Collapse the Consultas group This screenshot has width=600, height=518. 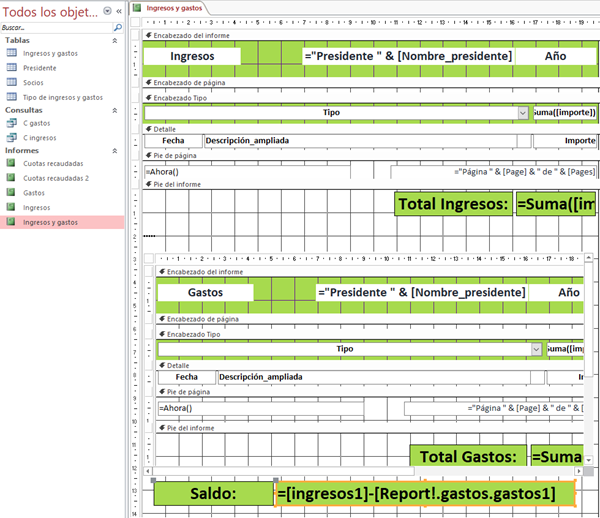(x=114, y=111)
